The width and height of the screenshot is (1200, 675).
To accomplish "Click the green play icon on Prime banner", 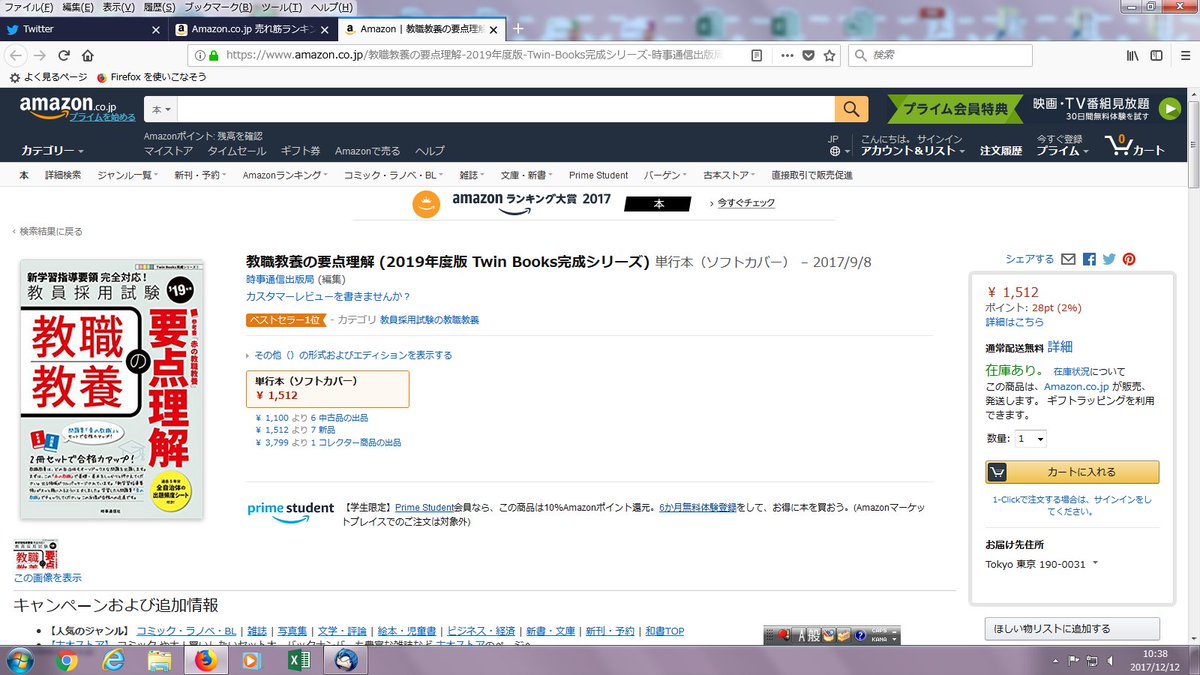I will coord(1171,109).
